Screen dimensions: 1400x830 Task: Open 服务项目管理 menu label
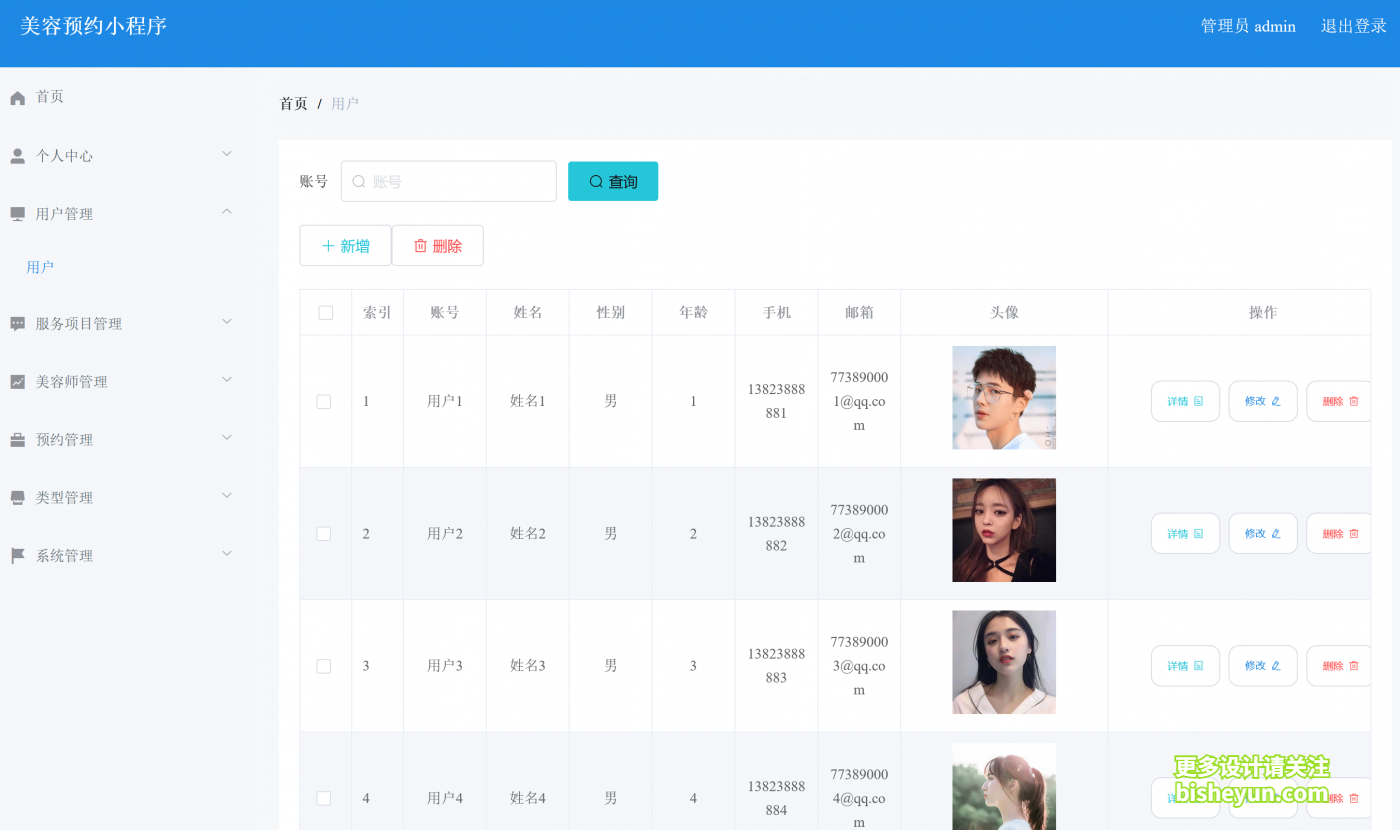79,324
